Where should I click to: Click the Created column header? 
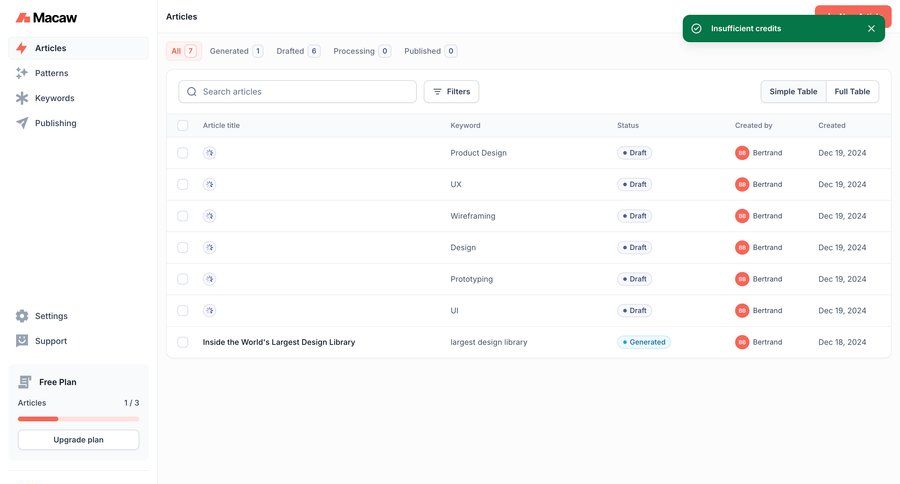tap(832, 125)
